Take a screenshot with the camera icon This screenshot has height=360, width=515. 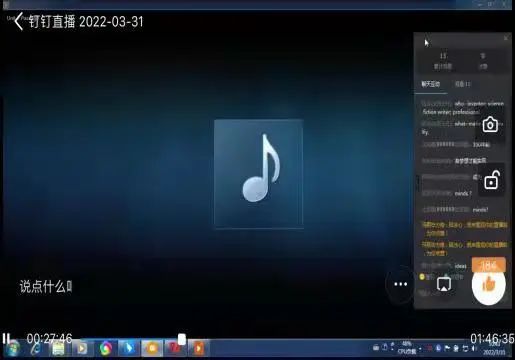coord(490,125)
